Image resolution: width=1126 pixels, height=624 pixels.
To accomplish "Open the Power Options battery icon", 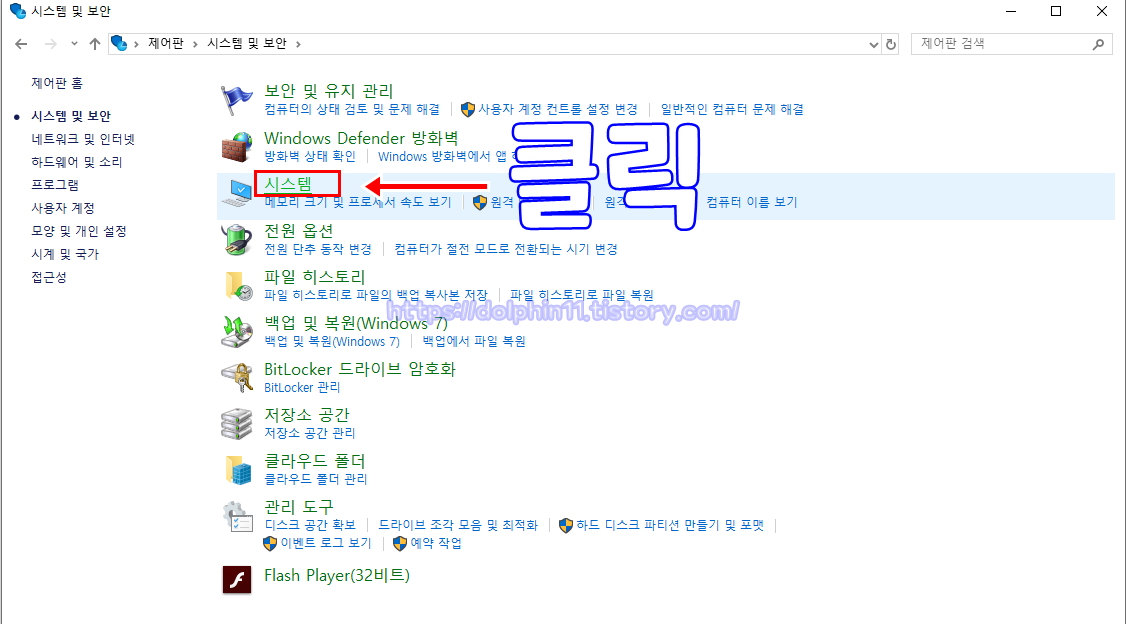I will tap(236, 240).
